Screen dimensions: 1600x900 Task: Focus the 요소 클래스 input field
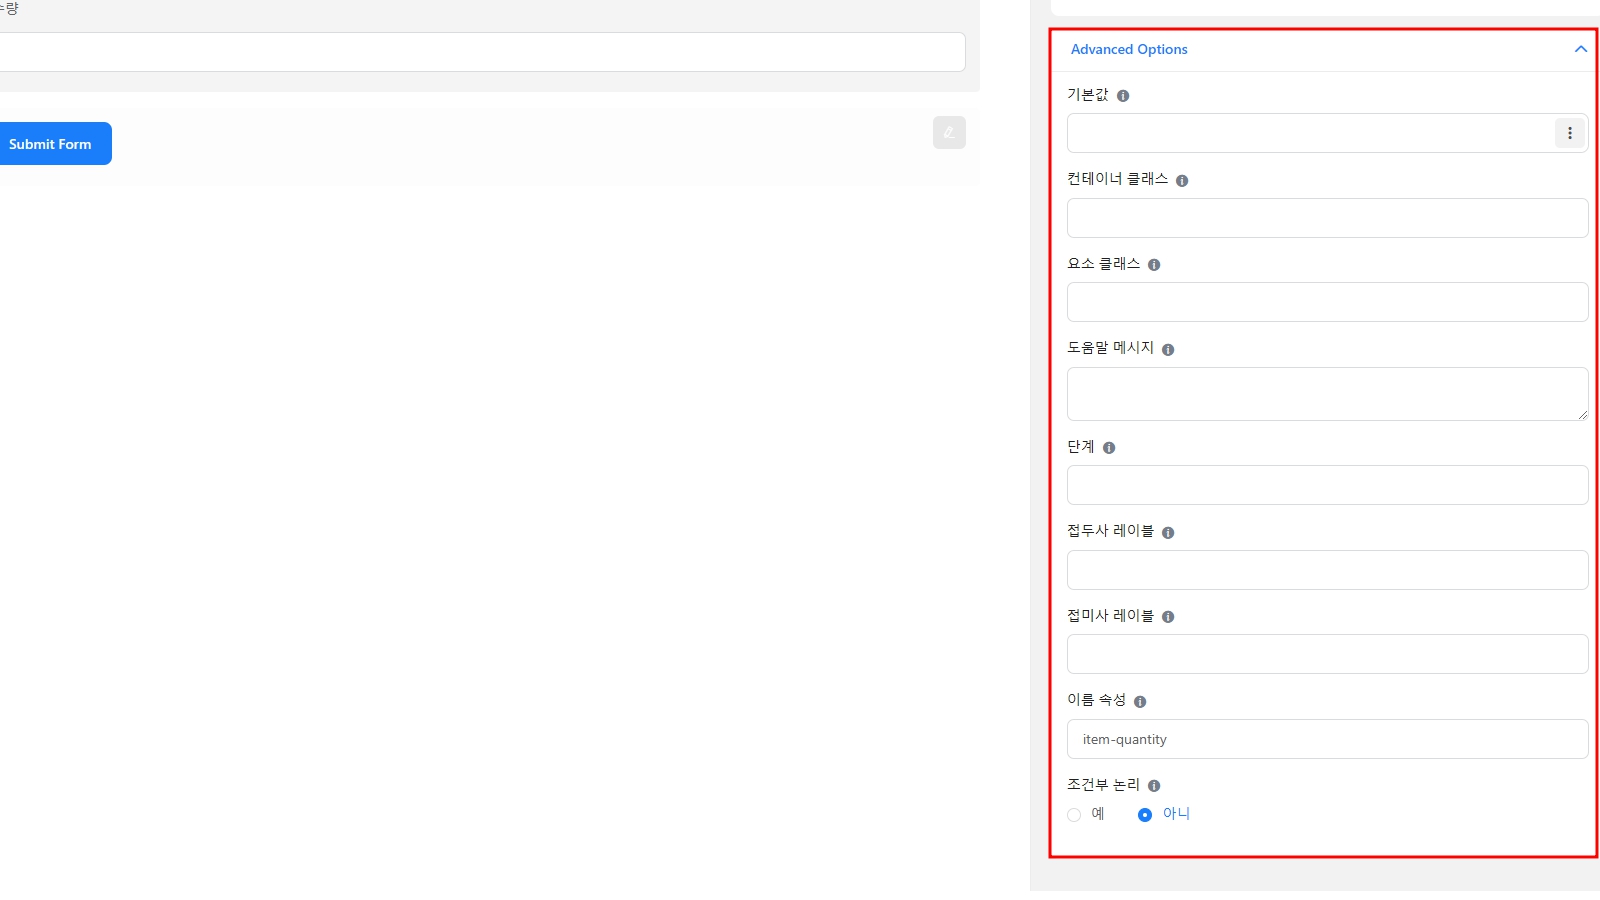[1328, 302]
